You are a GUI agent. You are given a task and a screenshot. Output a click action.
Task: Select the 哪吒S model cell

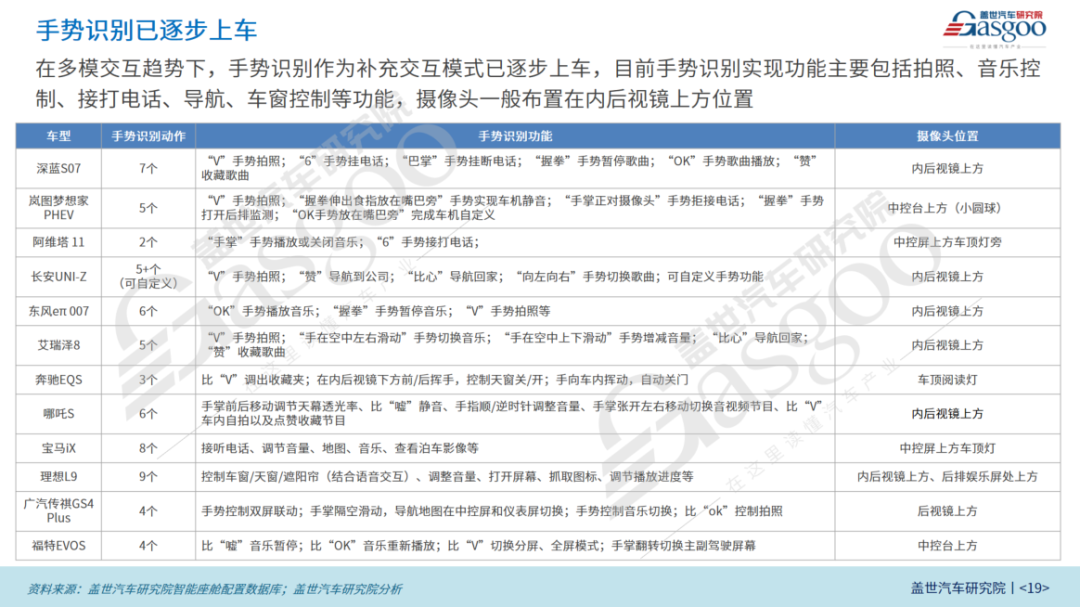[x=59, y=414]
